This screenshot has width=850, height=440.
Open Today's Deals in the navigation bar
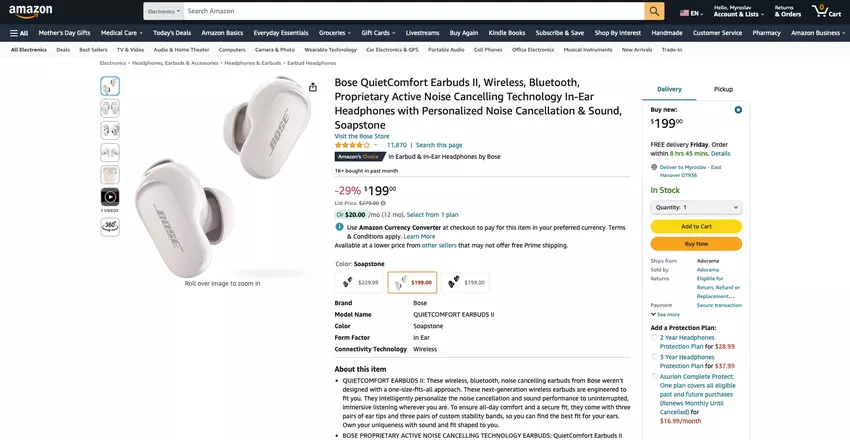[x=171, y=33]
